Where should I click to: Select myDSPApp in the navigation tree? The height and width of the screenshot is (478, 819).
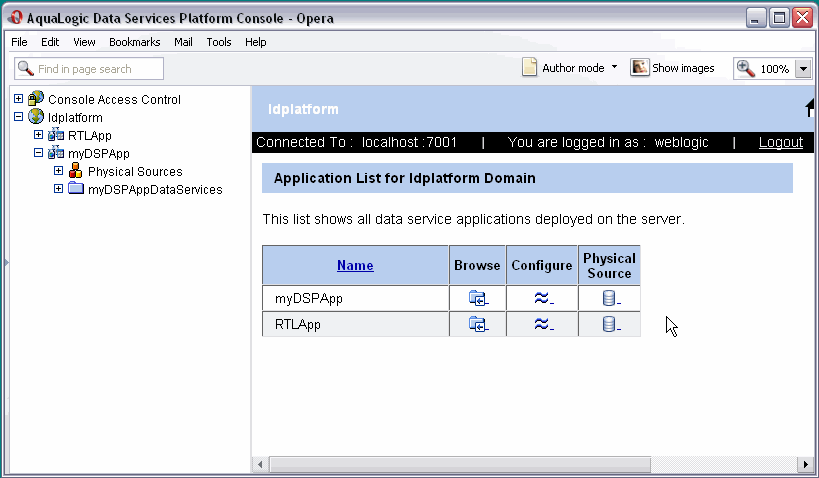click(99, 154)
